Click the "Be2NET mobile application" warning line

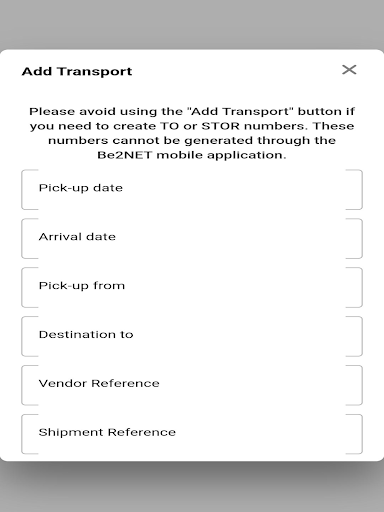(x=192, y=155)
